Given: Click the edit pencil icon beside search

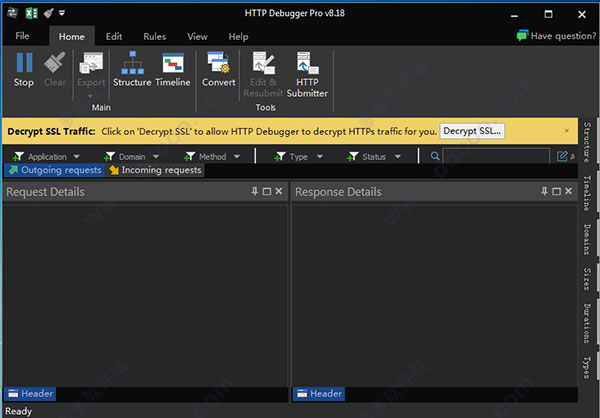Looking at the screenshot, I should coord(562,156).
